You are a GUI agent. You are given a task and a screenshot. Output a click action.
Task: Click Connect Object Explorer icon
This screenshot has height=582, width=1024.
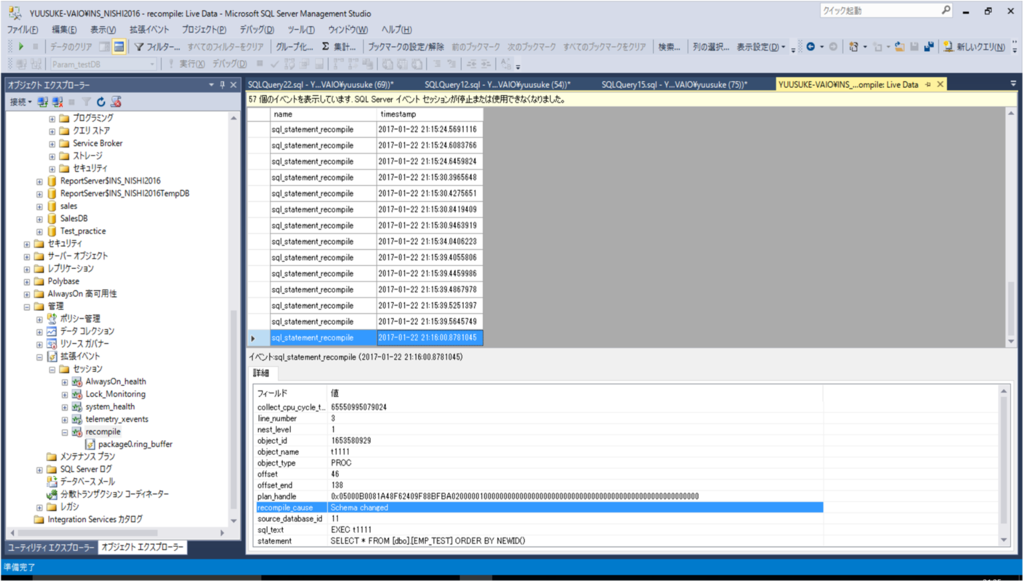[x=43, y=102]
